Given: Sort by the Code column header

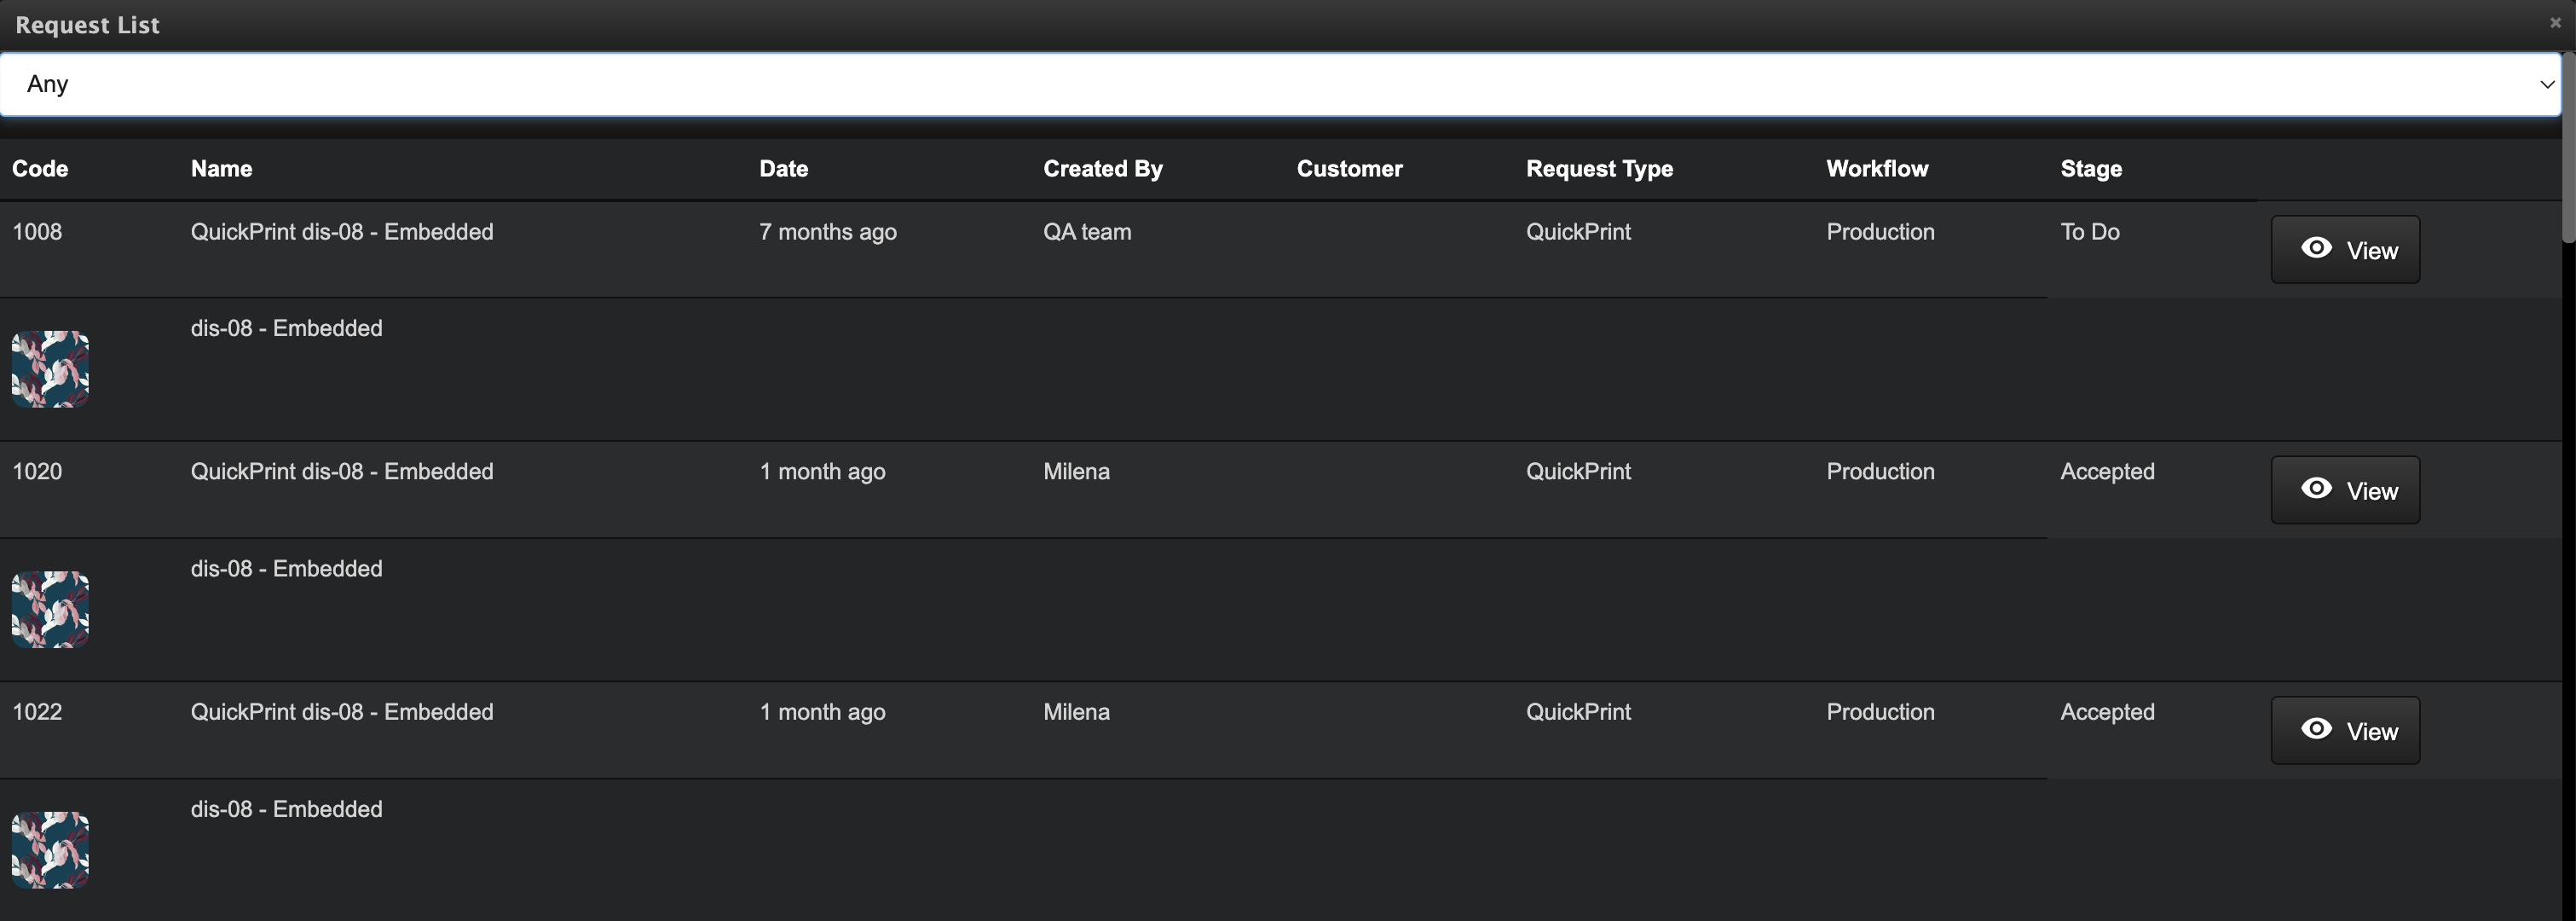Looking at the screenshot, I should click(40, 169).
